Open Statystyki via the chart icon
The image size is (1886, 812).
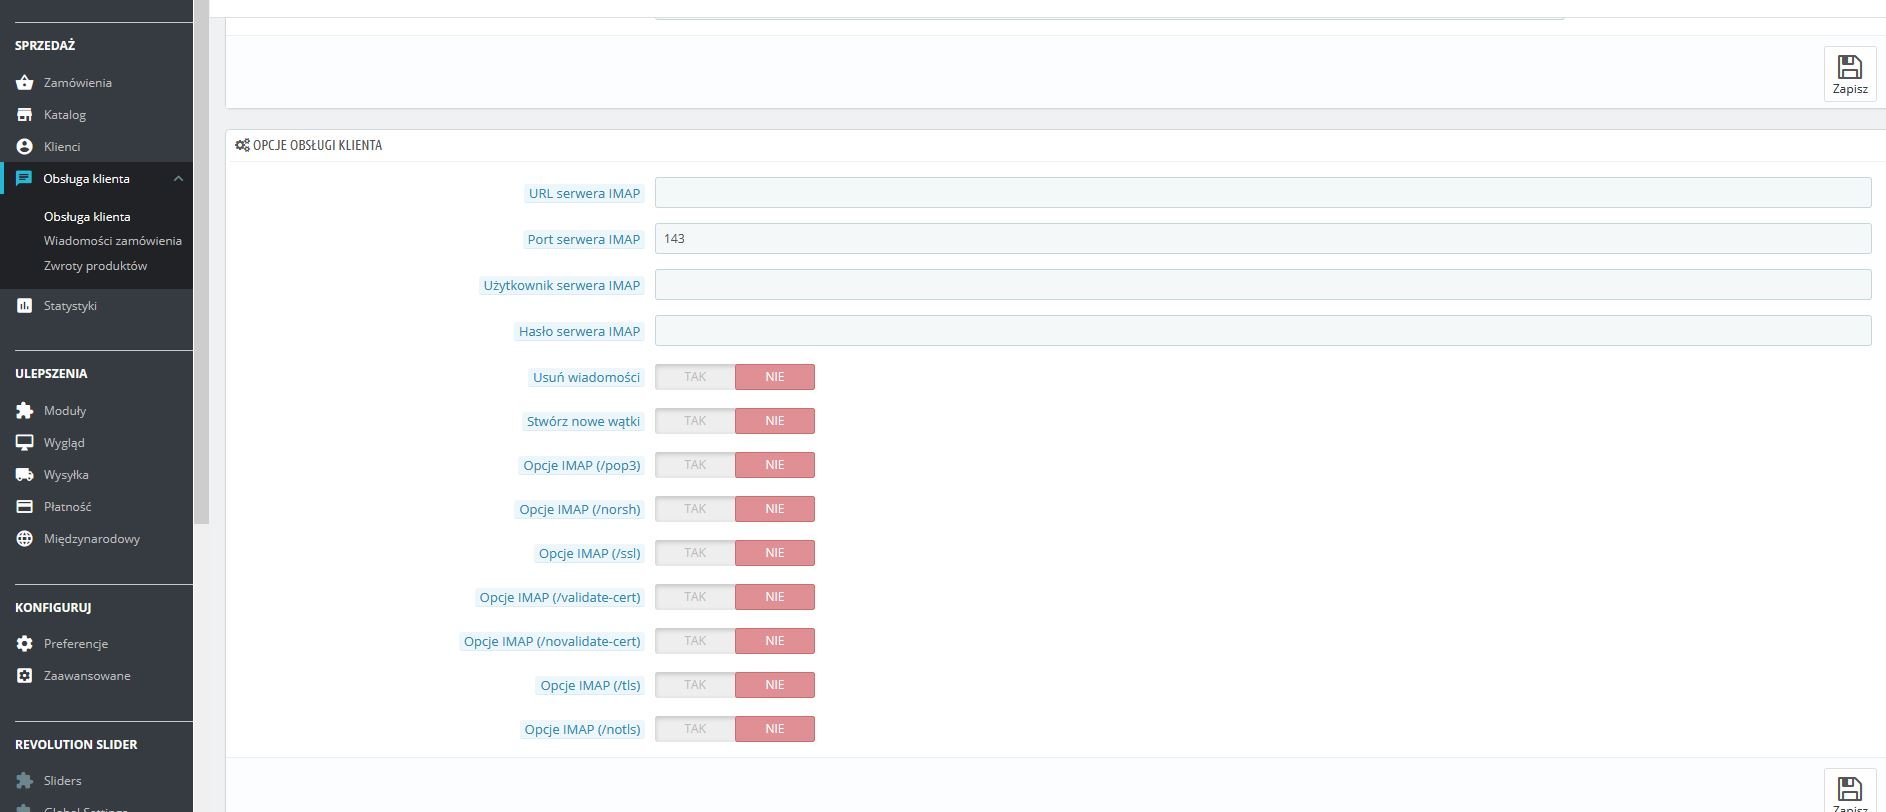click(25, 306)
